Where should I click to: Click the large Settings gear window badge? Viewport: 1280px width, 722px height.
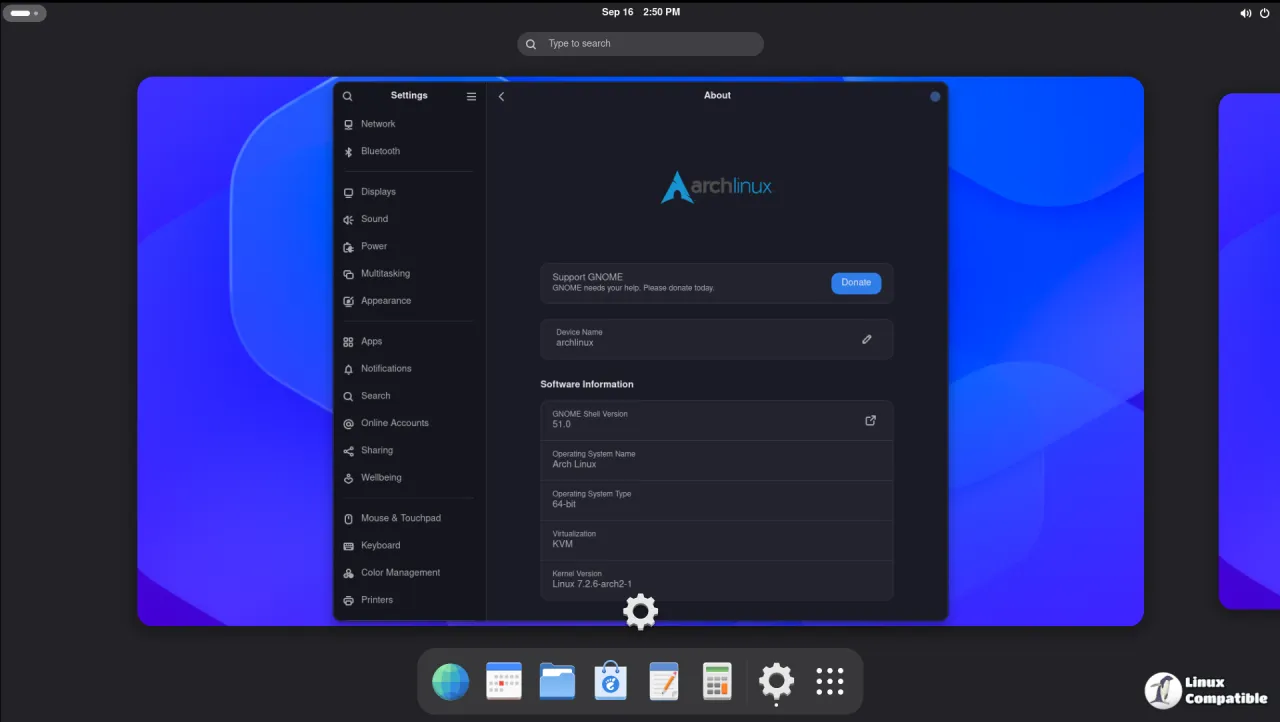tap(640, 612)
